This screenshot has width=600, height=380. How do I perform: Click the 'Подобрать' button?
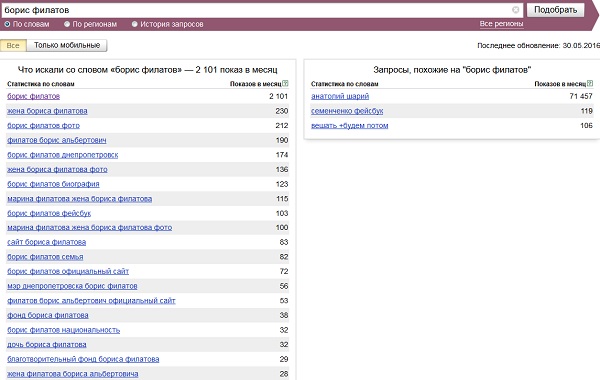(x=555, y=10)
